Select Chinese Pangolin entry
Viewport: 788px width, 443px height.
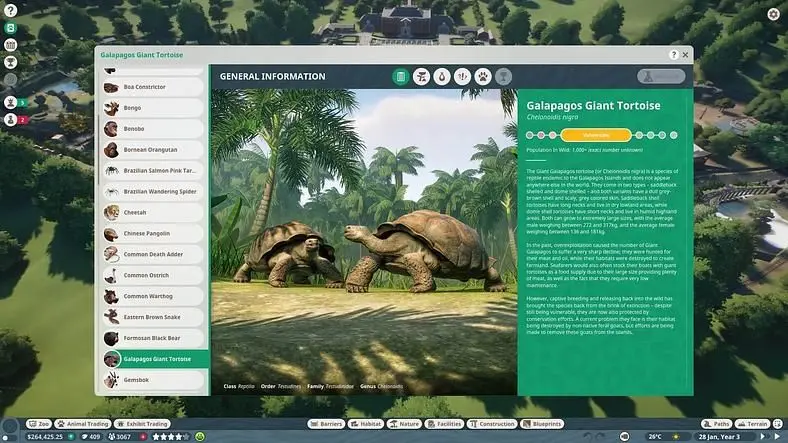[x=153, y=234]
